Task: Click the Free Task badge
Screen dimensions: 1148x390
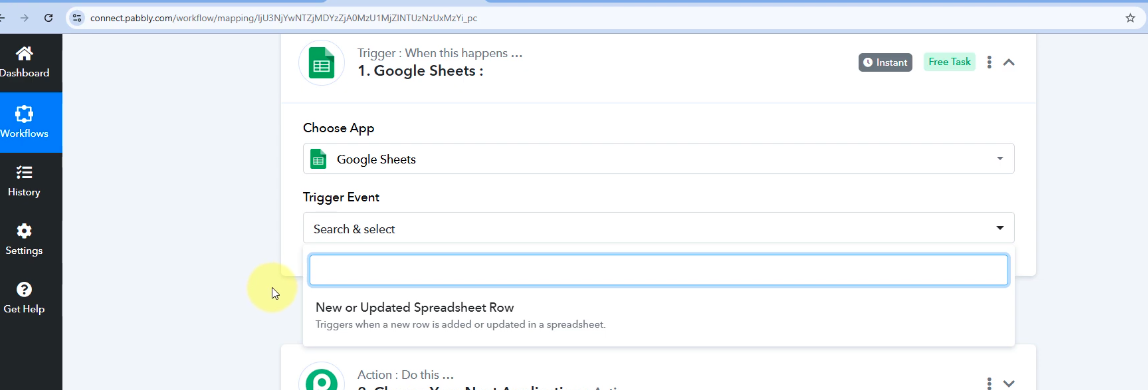Action: 950,62
